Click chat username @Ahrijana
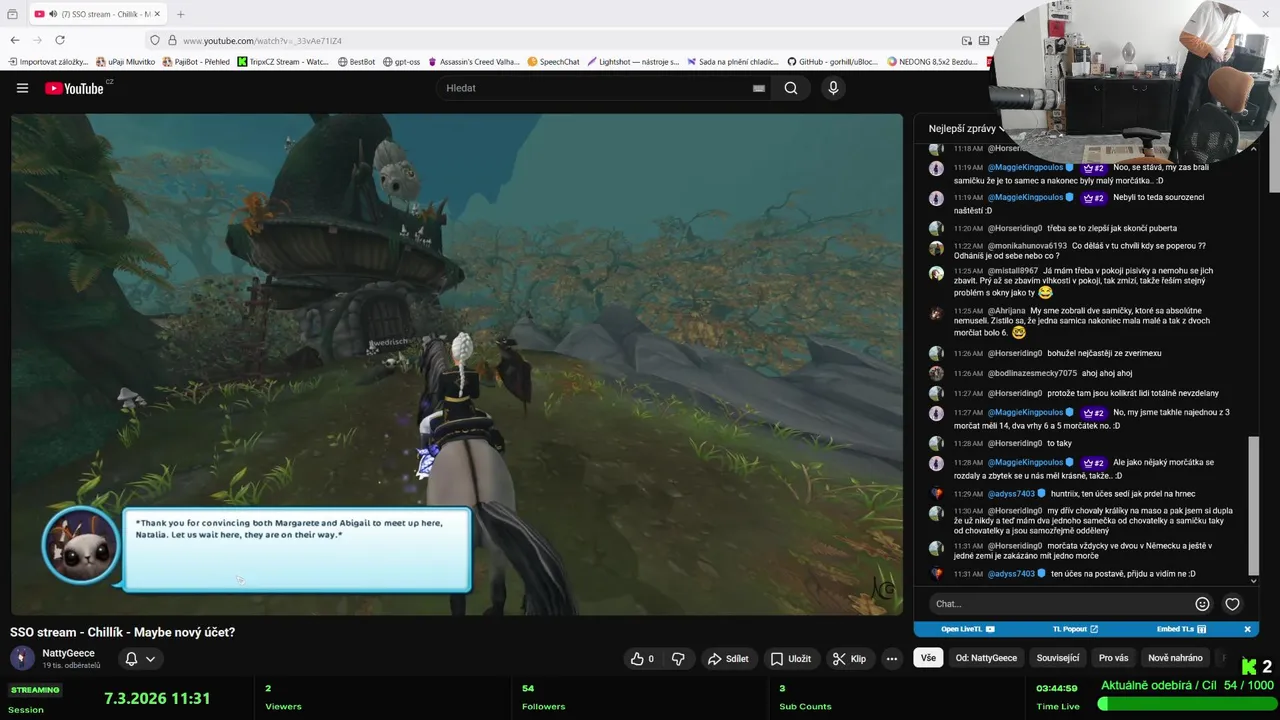The image size is (1280, 720). [x=1006, y=311]
